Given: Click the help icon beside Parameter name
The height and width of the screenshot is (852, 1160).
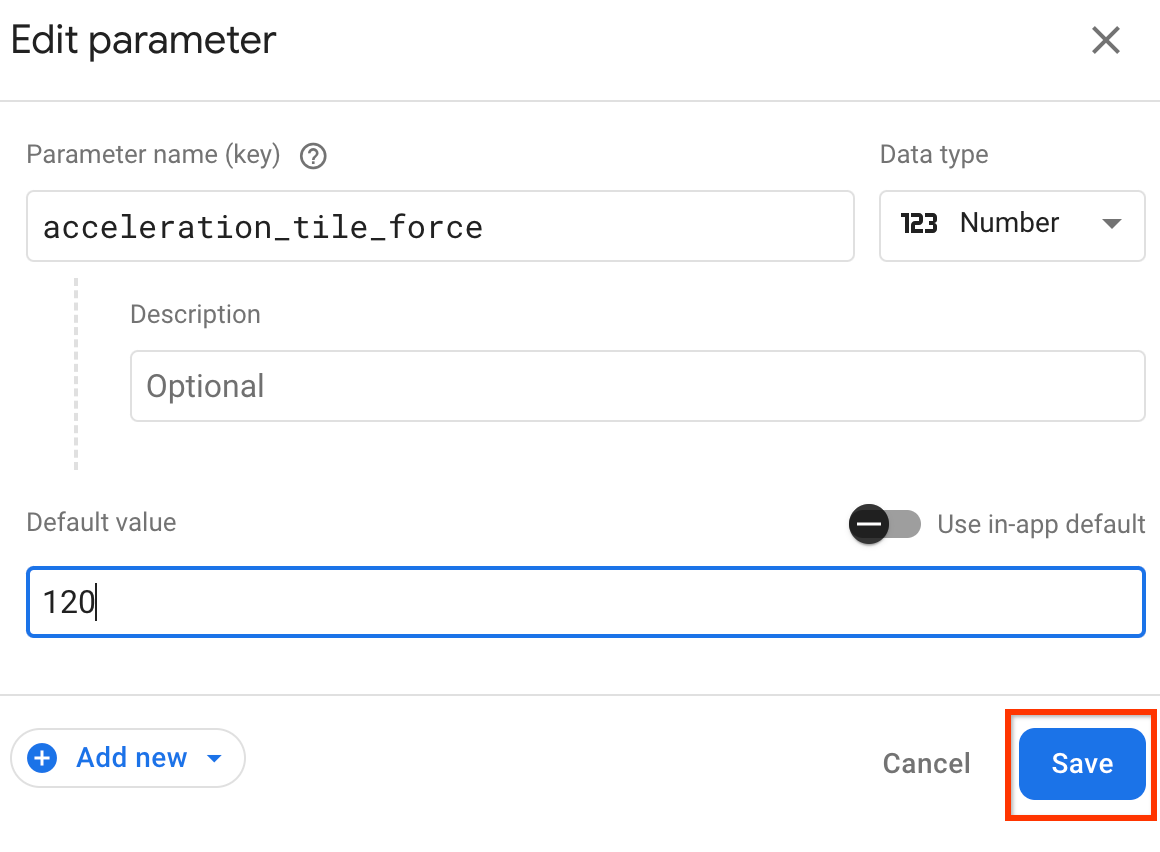Looking at the screenshot, I should click(314, 156).
